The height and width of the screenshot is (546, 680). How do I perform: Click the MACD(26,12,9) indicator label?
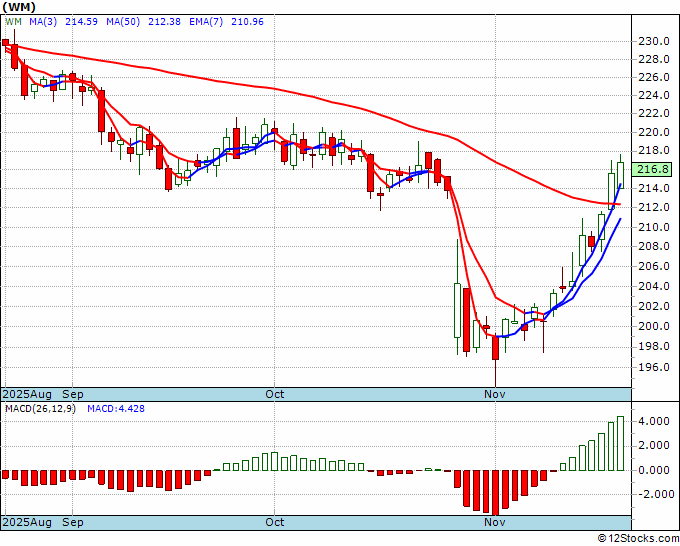click(x=40, y=409)
